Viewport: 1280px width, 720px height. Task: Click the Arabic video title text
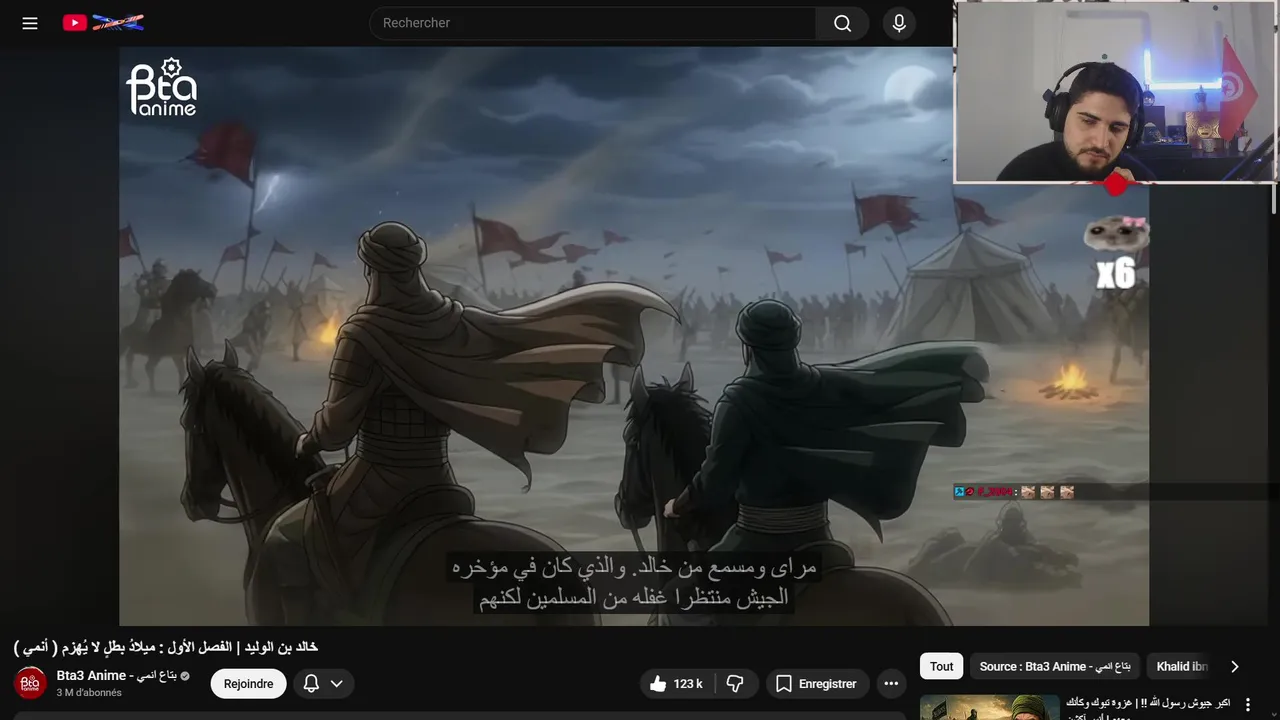coord(166,647)
